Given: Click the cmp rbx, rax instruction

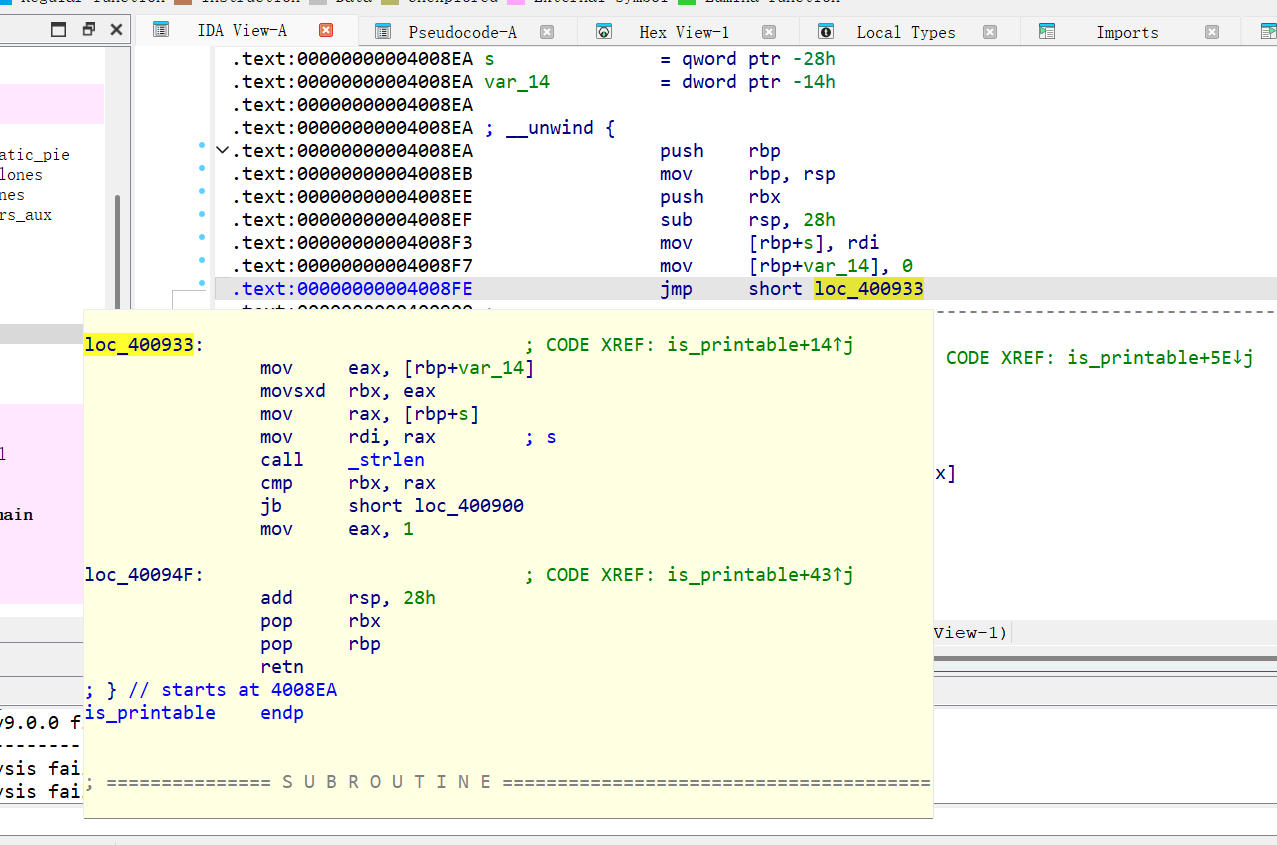Looking at the screenshot, I should click(348, 483).
